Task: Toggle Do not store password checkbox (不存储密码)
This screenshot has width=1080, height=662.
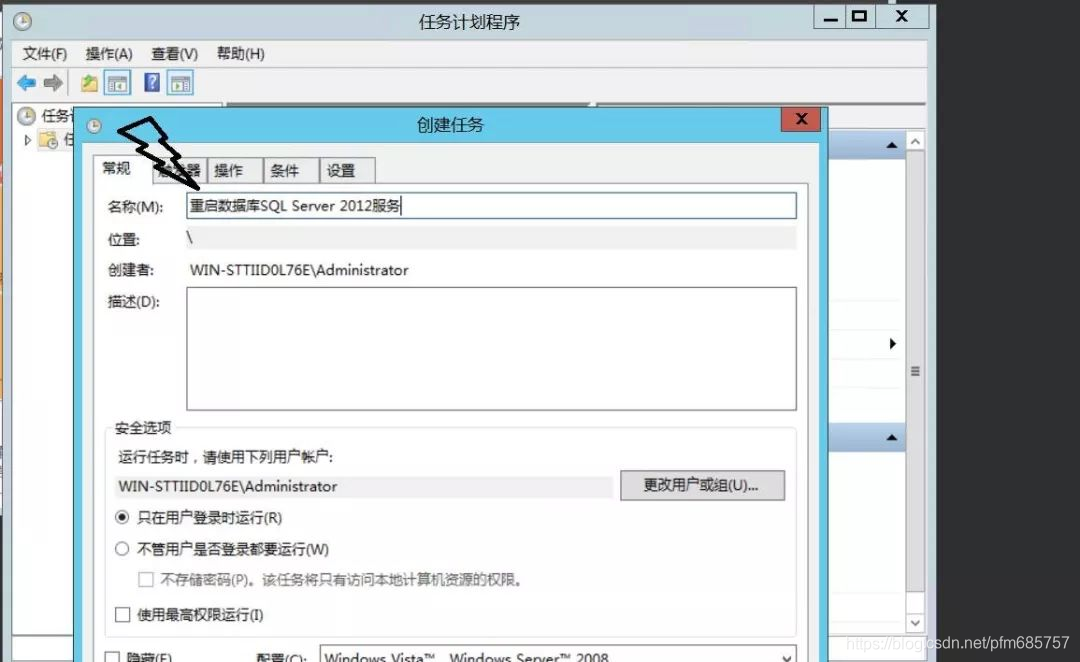Action: click(145, 579)
